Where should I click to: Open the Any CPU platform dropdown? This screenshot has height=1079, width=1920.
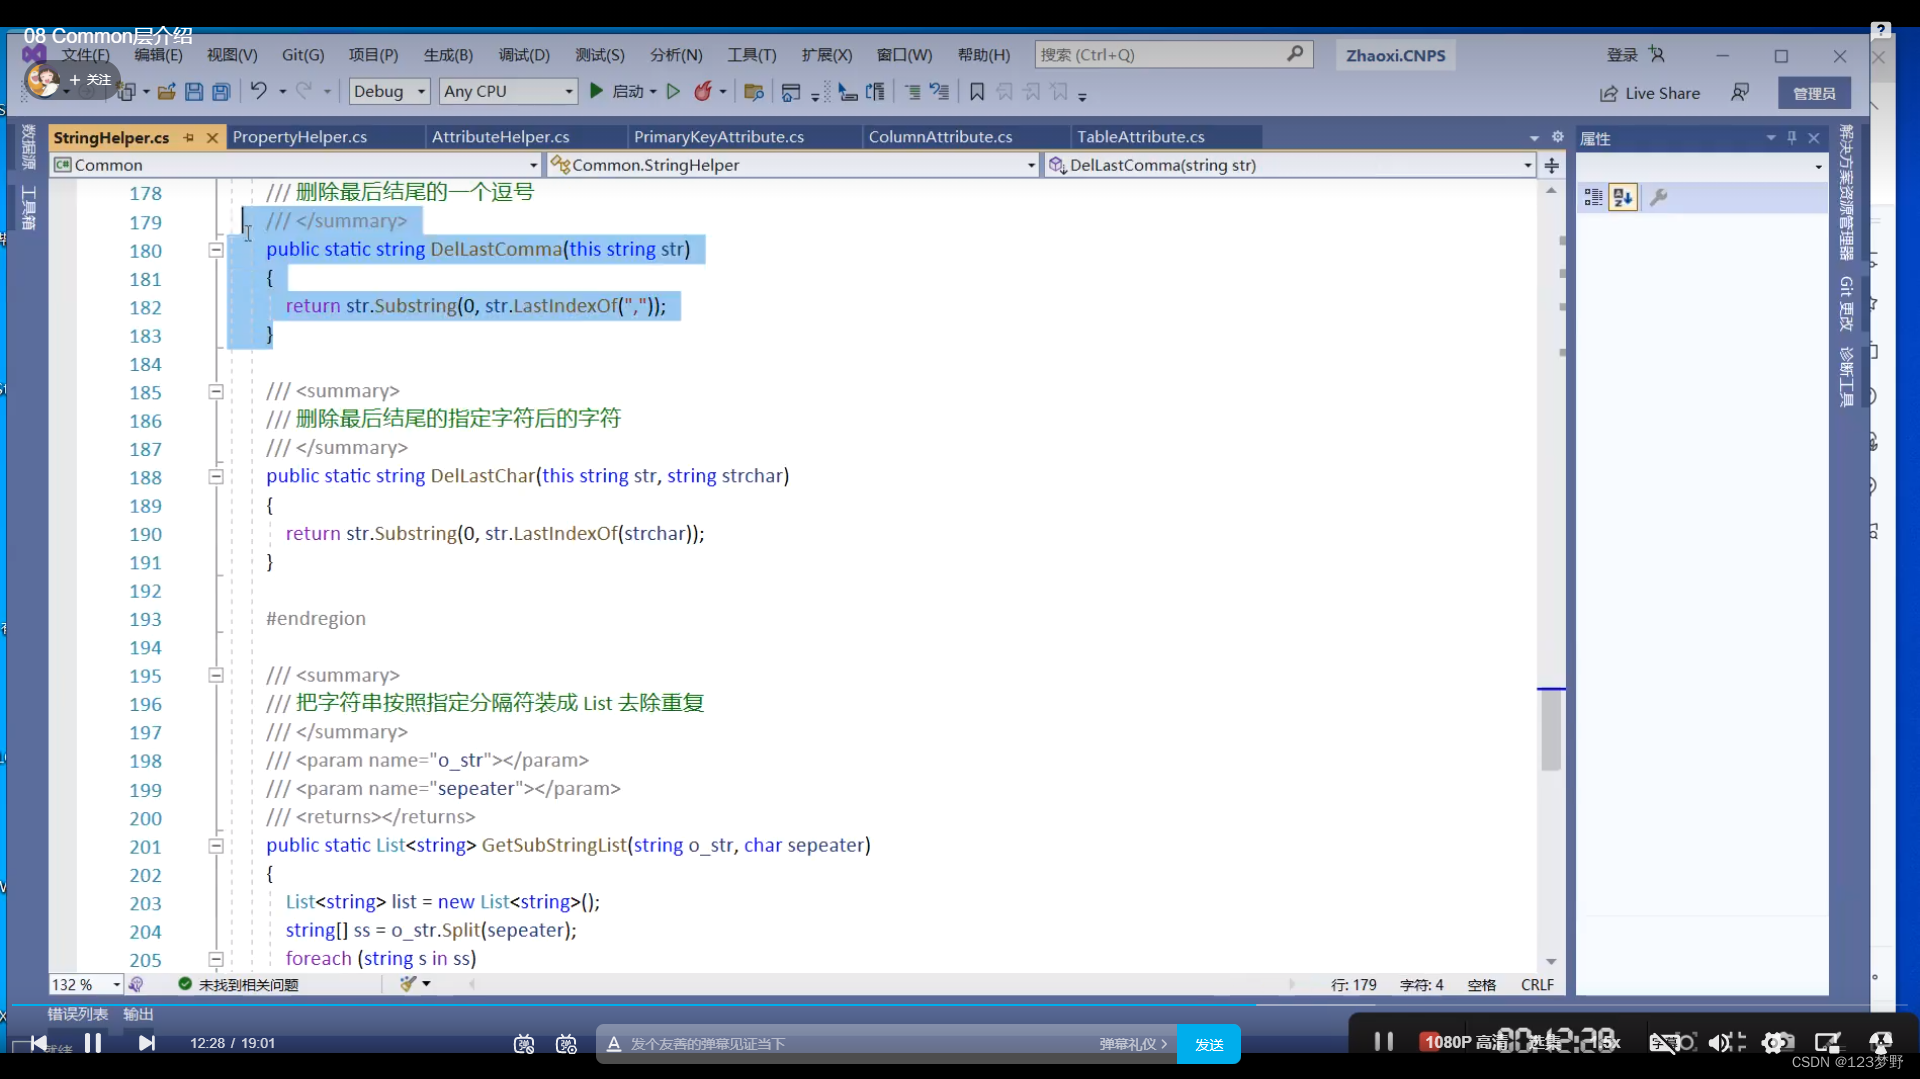tap(508, 91)
